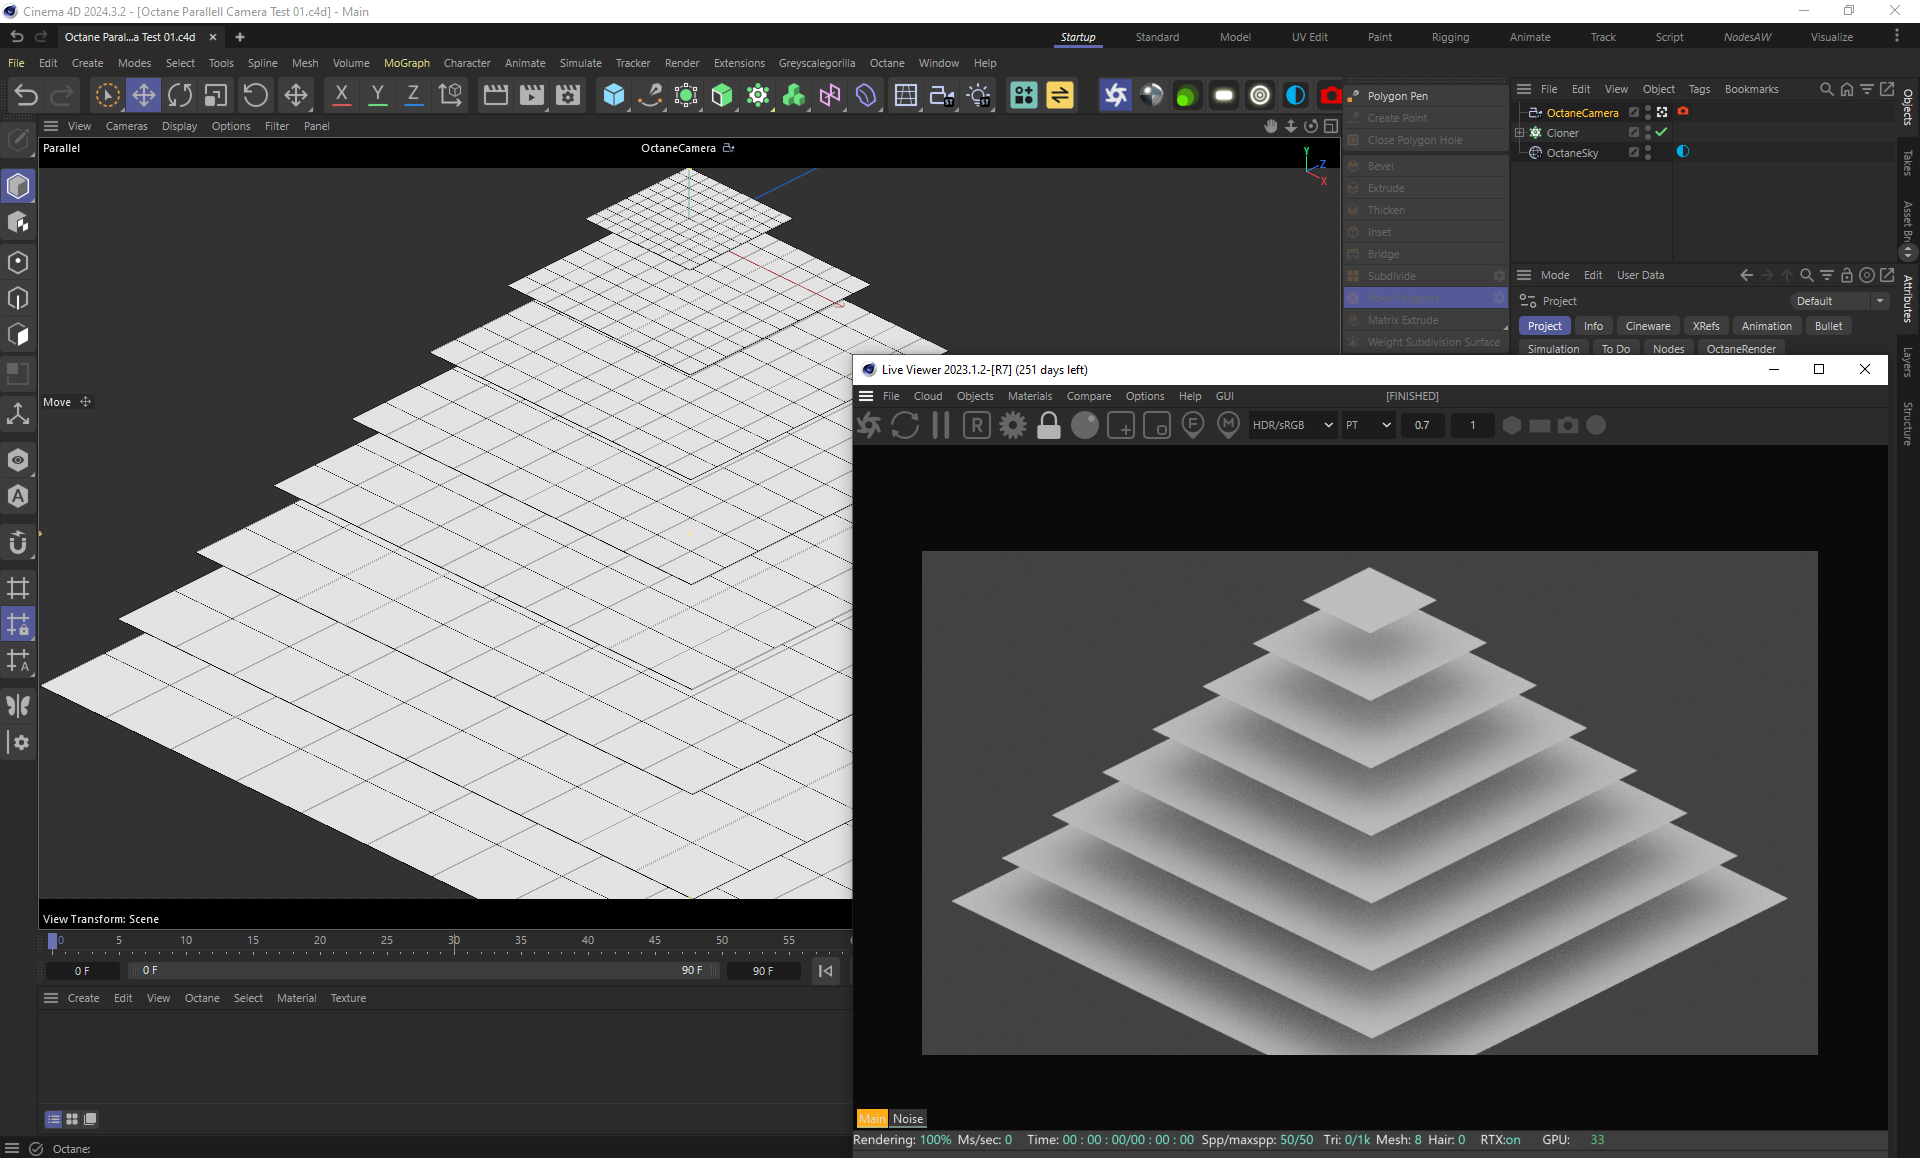Click the Cloner MoGraph toolbar icon
Screen dimensions: 1920x1158
[x=758, y=95]
